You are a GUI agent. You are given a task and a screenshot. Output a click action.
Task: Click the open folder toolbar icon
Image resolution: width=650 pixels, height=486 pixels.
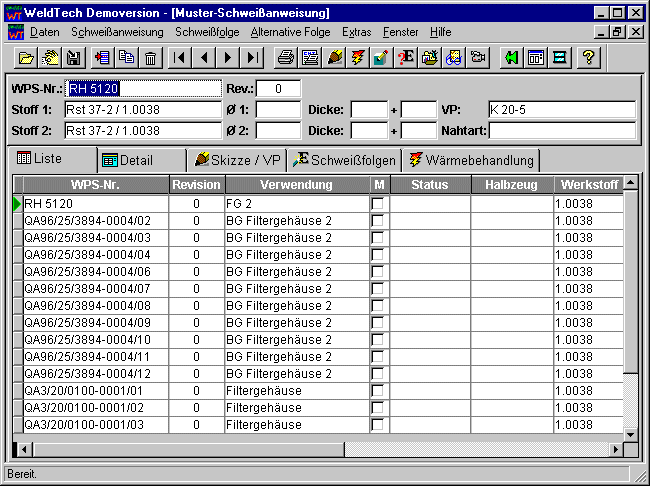click(x=27, y=57)
